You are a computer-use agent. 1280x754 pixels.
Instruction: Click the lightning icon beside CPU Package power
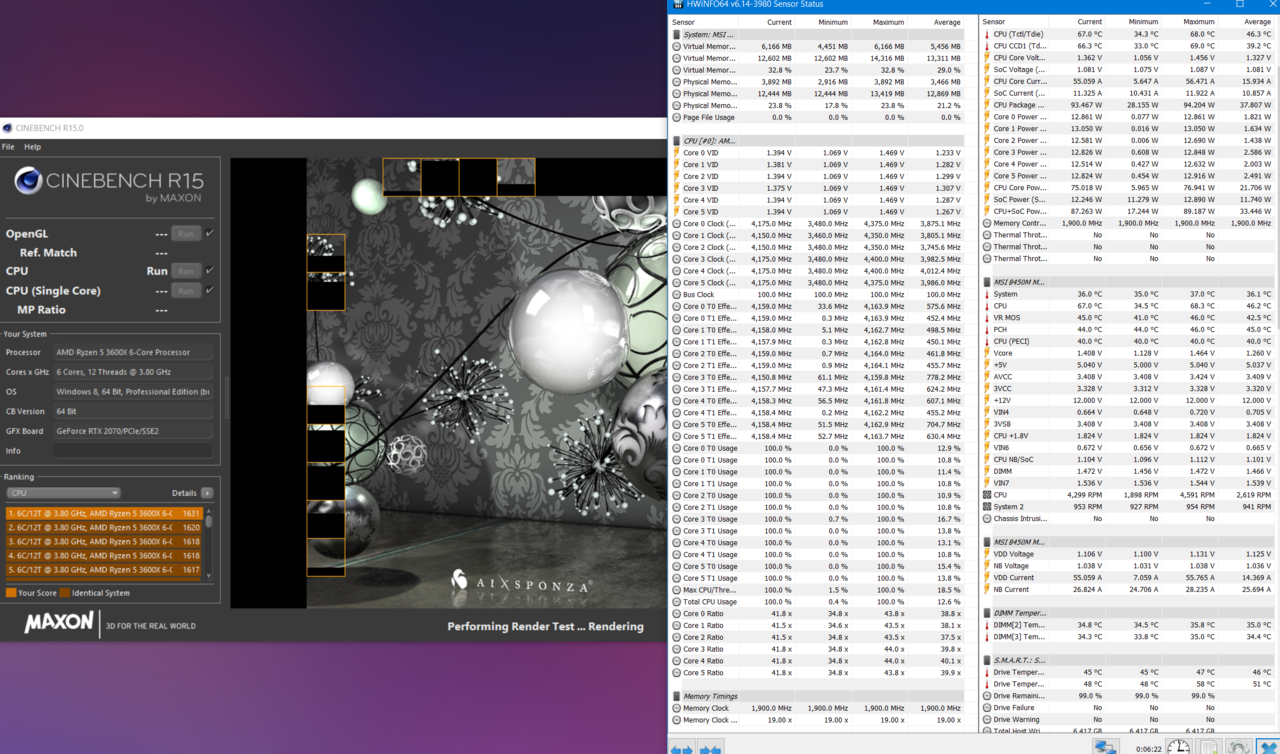(987, 105)
